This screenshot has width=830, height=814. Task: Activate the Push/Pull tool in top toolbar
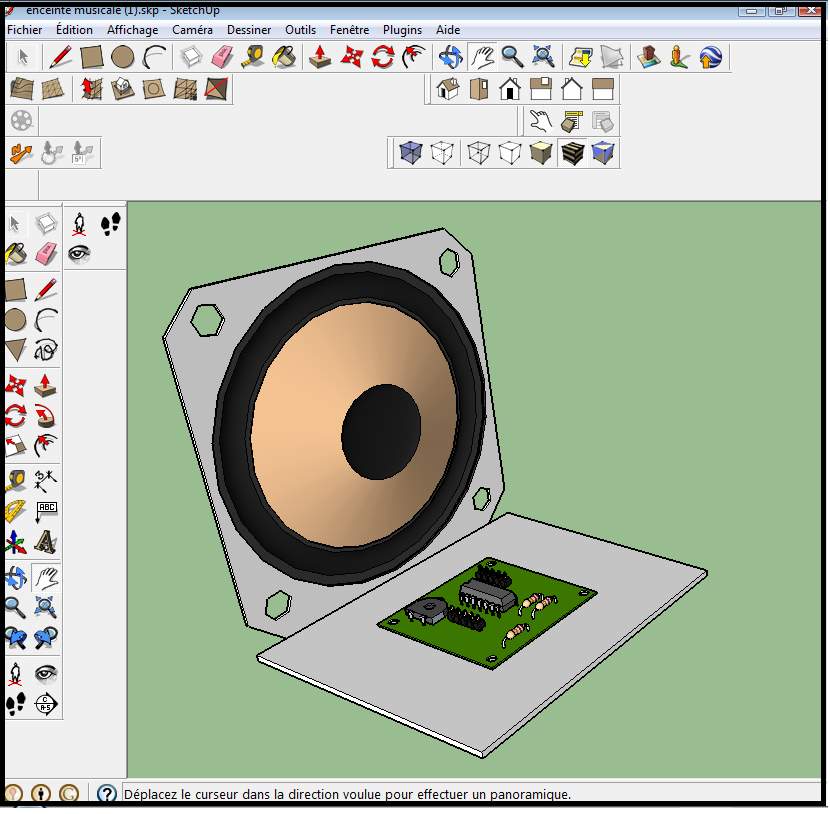320,57
